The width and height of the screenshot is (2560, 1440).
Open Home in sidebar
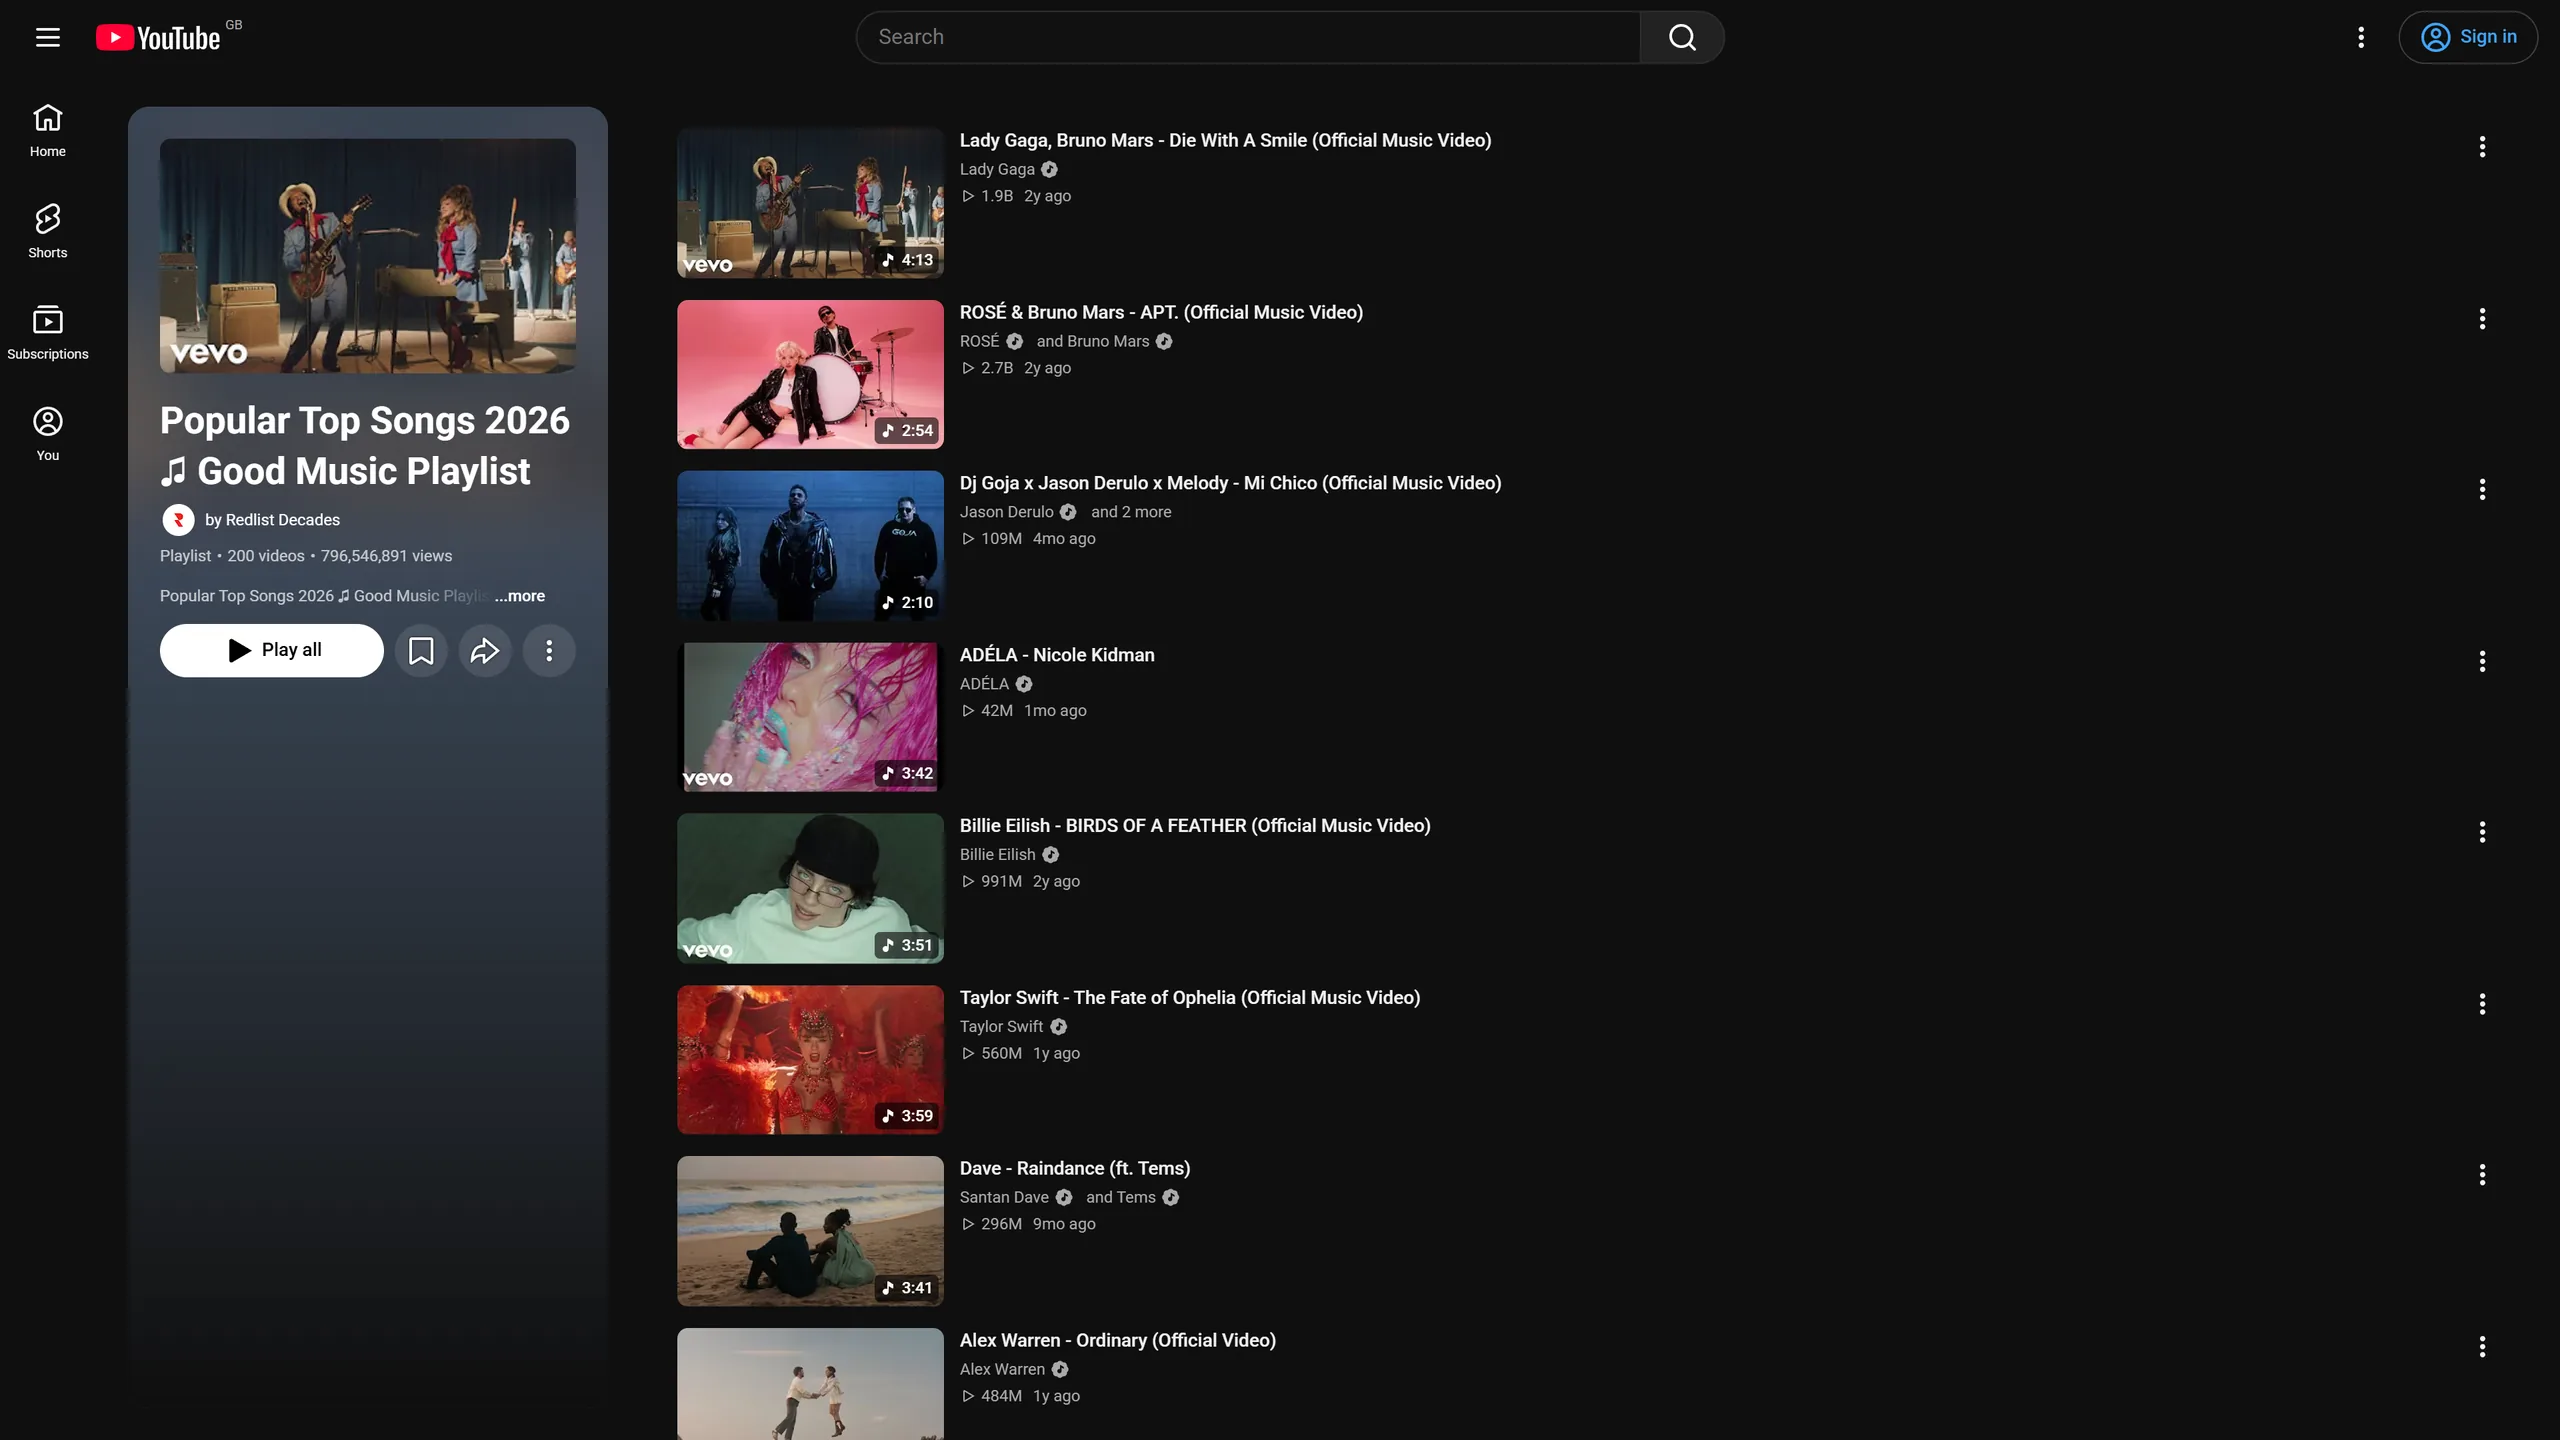pos(48,130)
